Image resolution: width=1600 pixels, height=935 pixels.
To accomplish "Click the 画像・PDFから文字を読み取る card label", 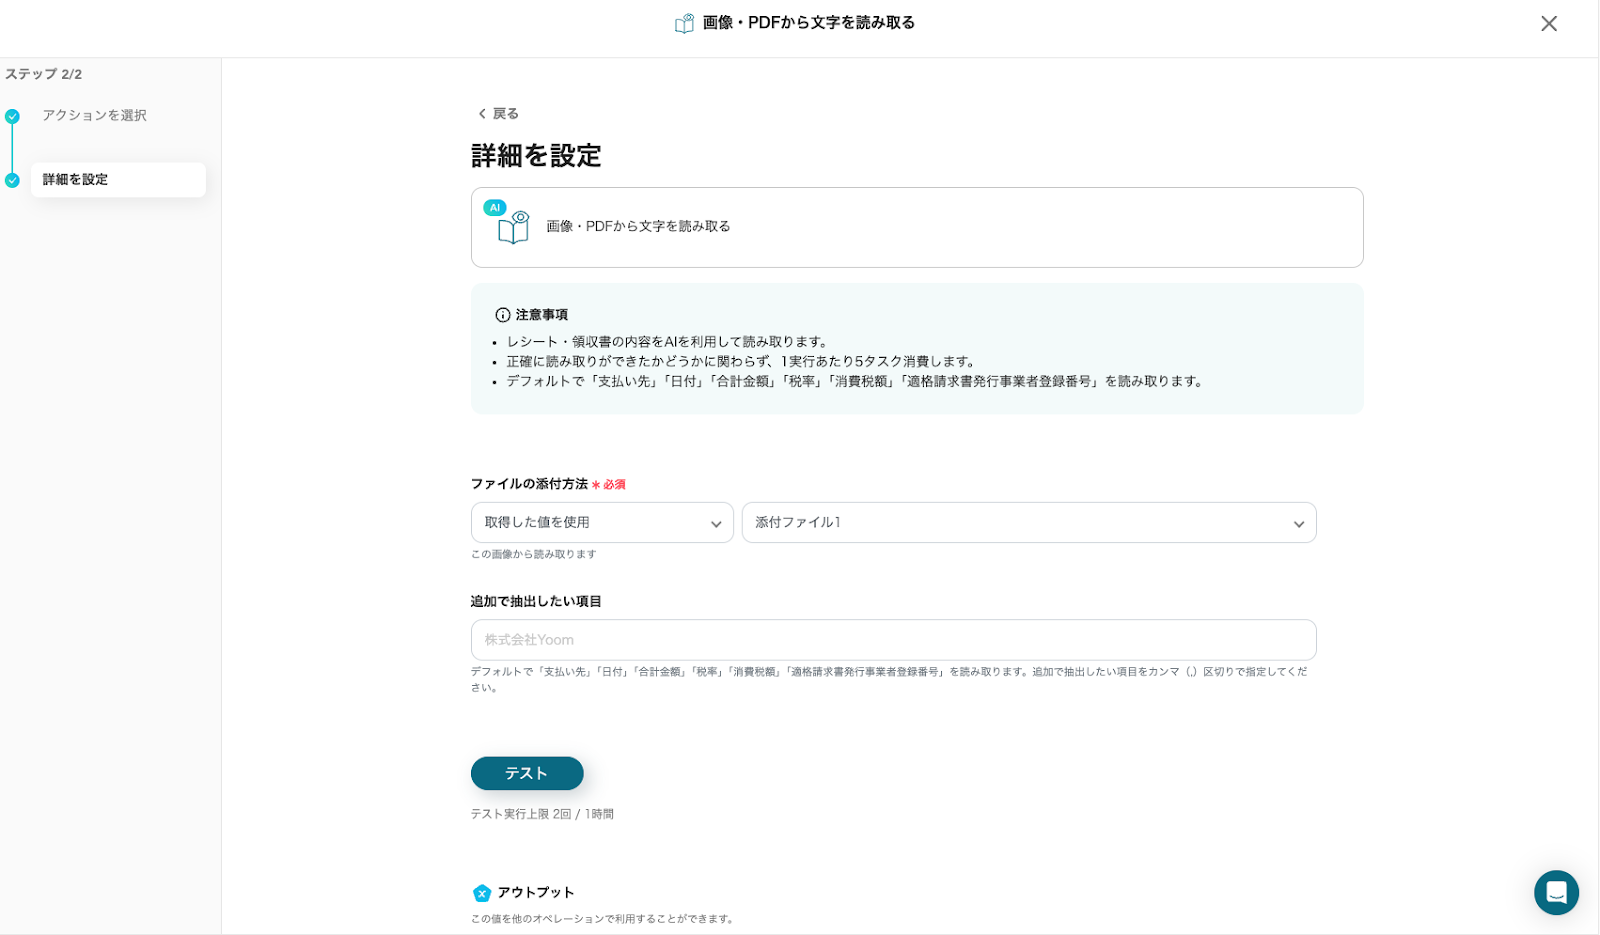I will click(x=638, y=227).
